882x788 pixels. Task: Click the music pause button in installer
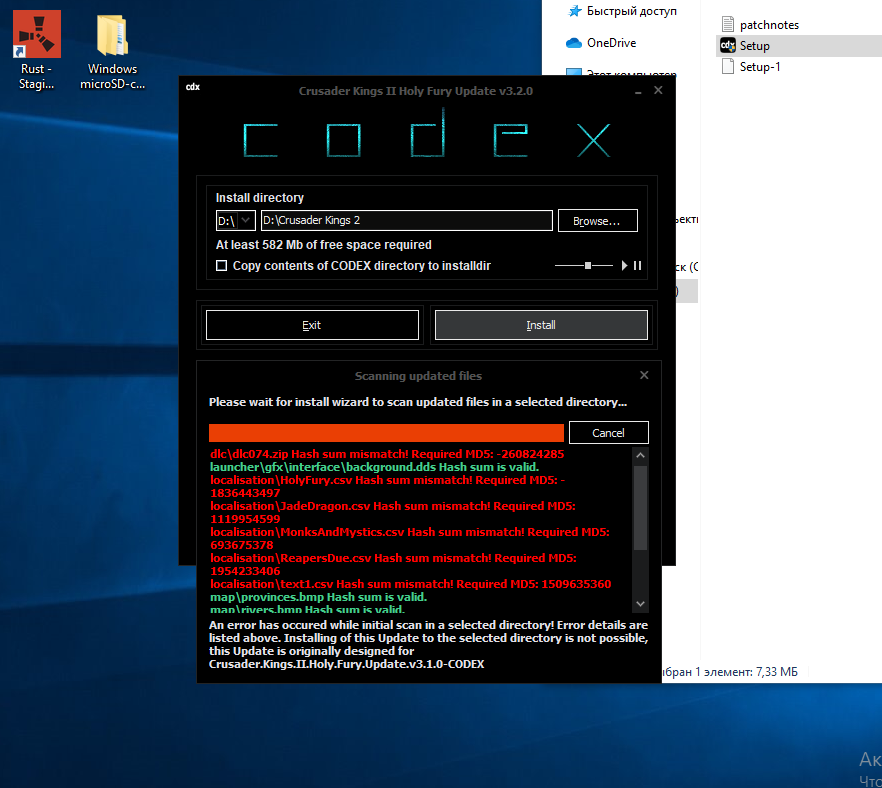click(x=637, y=265)
